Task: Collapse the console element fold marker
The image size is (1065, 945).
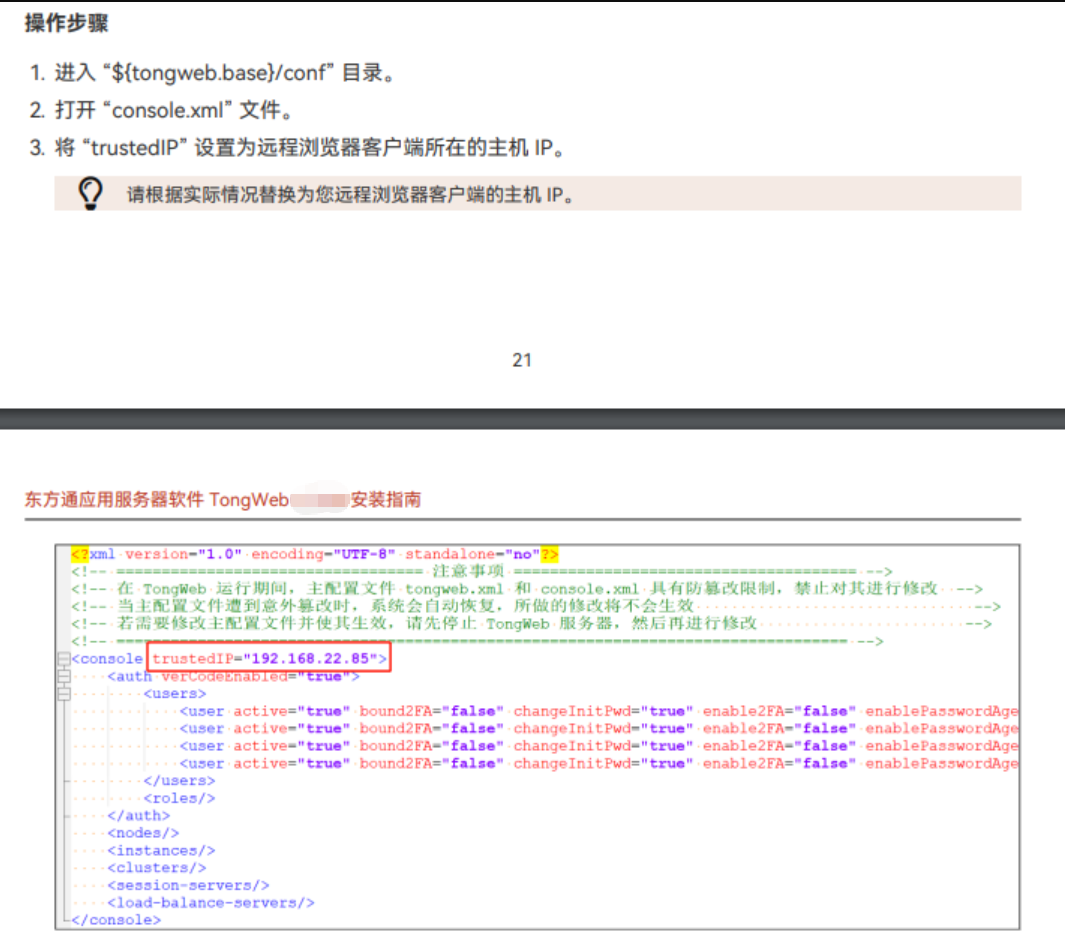Action: point(64,658)
